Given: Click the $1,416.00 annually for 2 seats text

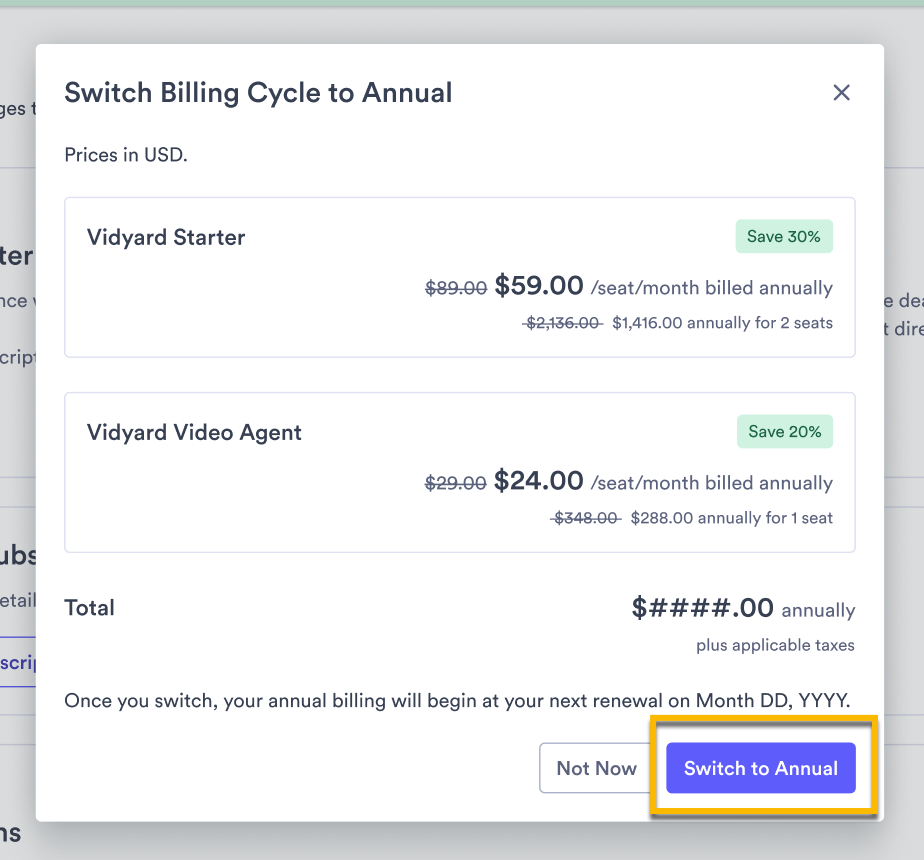Looking at the screenshot, I should pyautogui.click(x=723, y=322).
